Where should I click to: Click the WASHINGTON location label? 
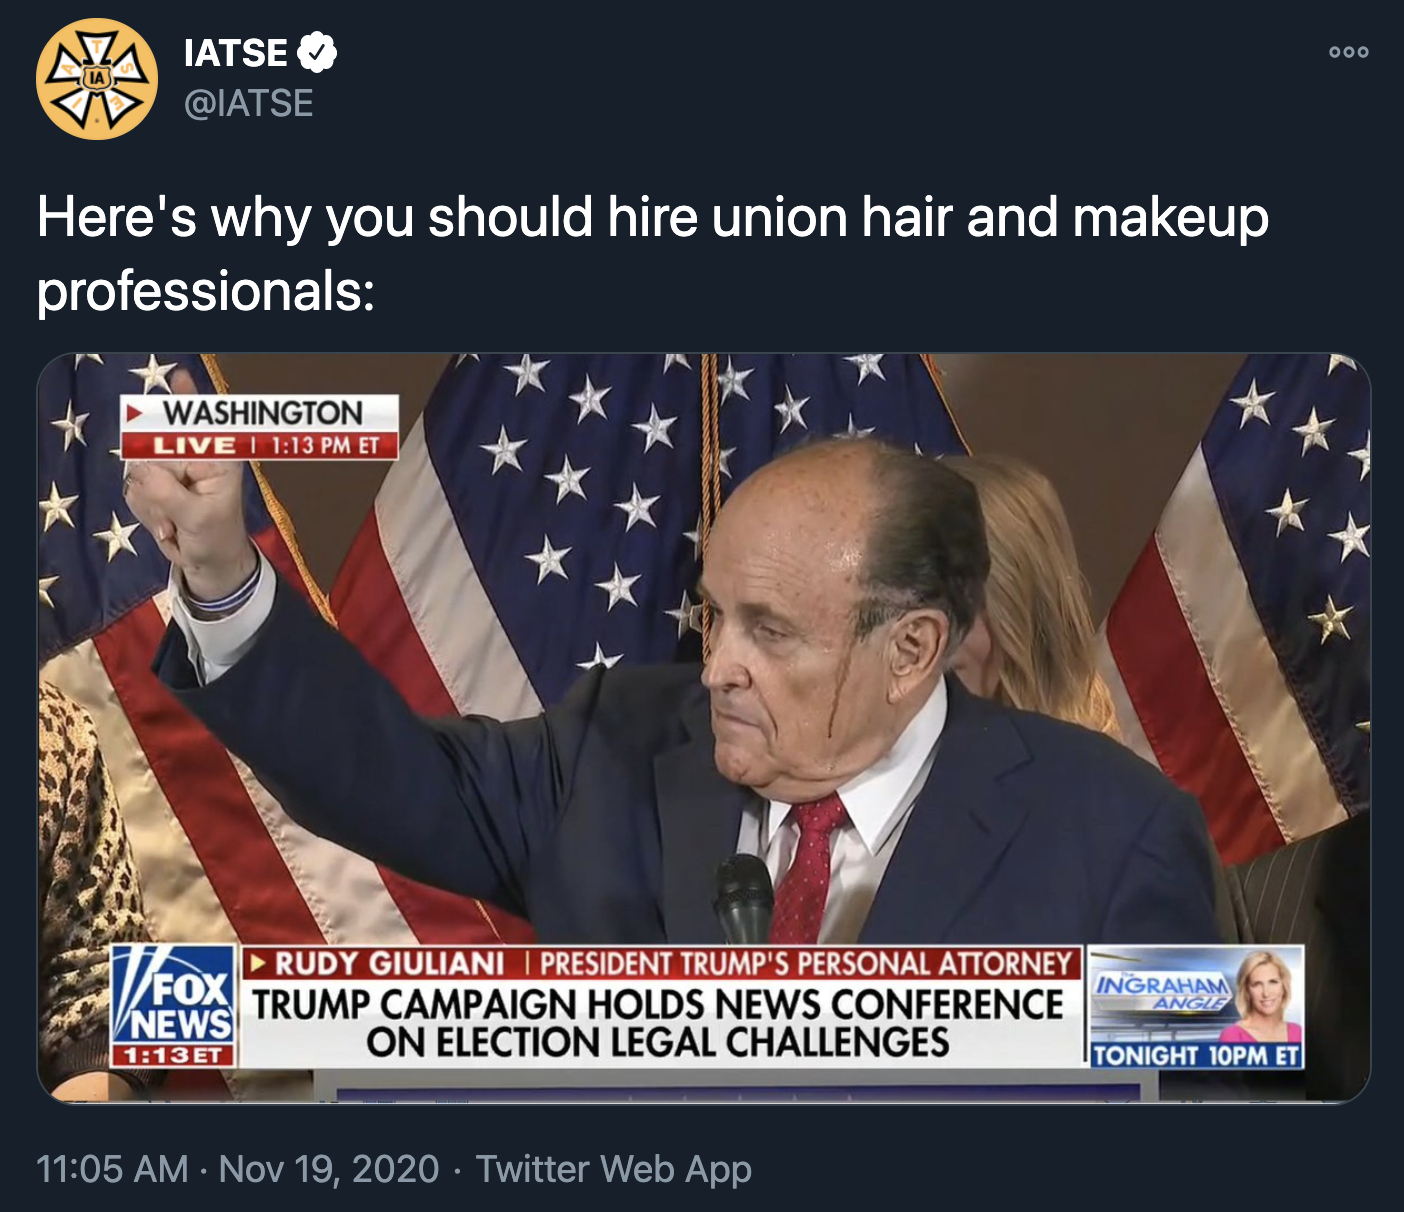[265, 410]
